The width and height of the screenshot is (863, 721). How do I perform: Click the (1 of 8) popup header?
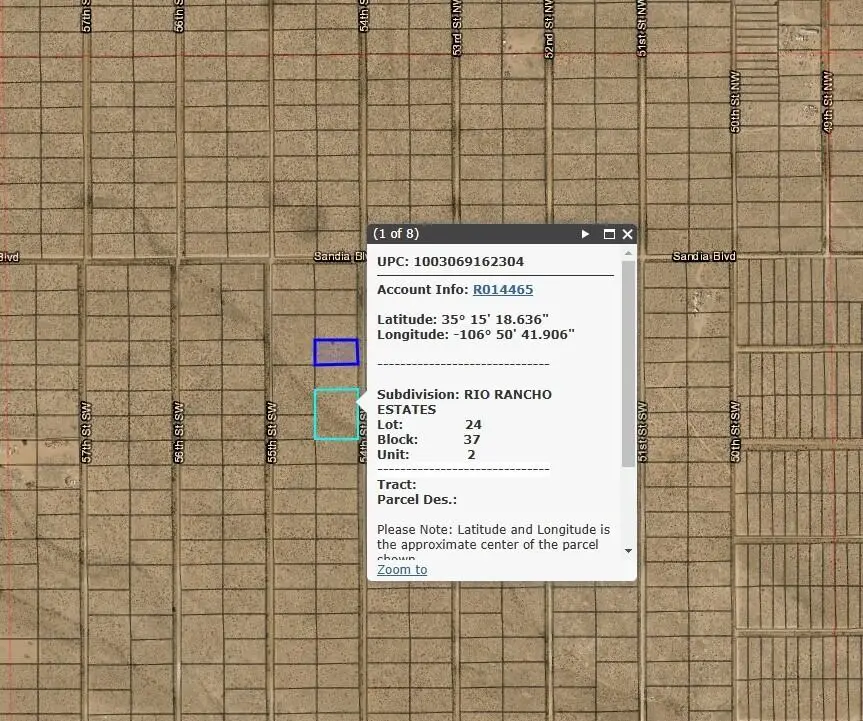click(396, 233)
